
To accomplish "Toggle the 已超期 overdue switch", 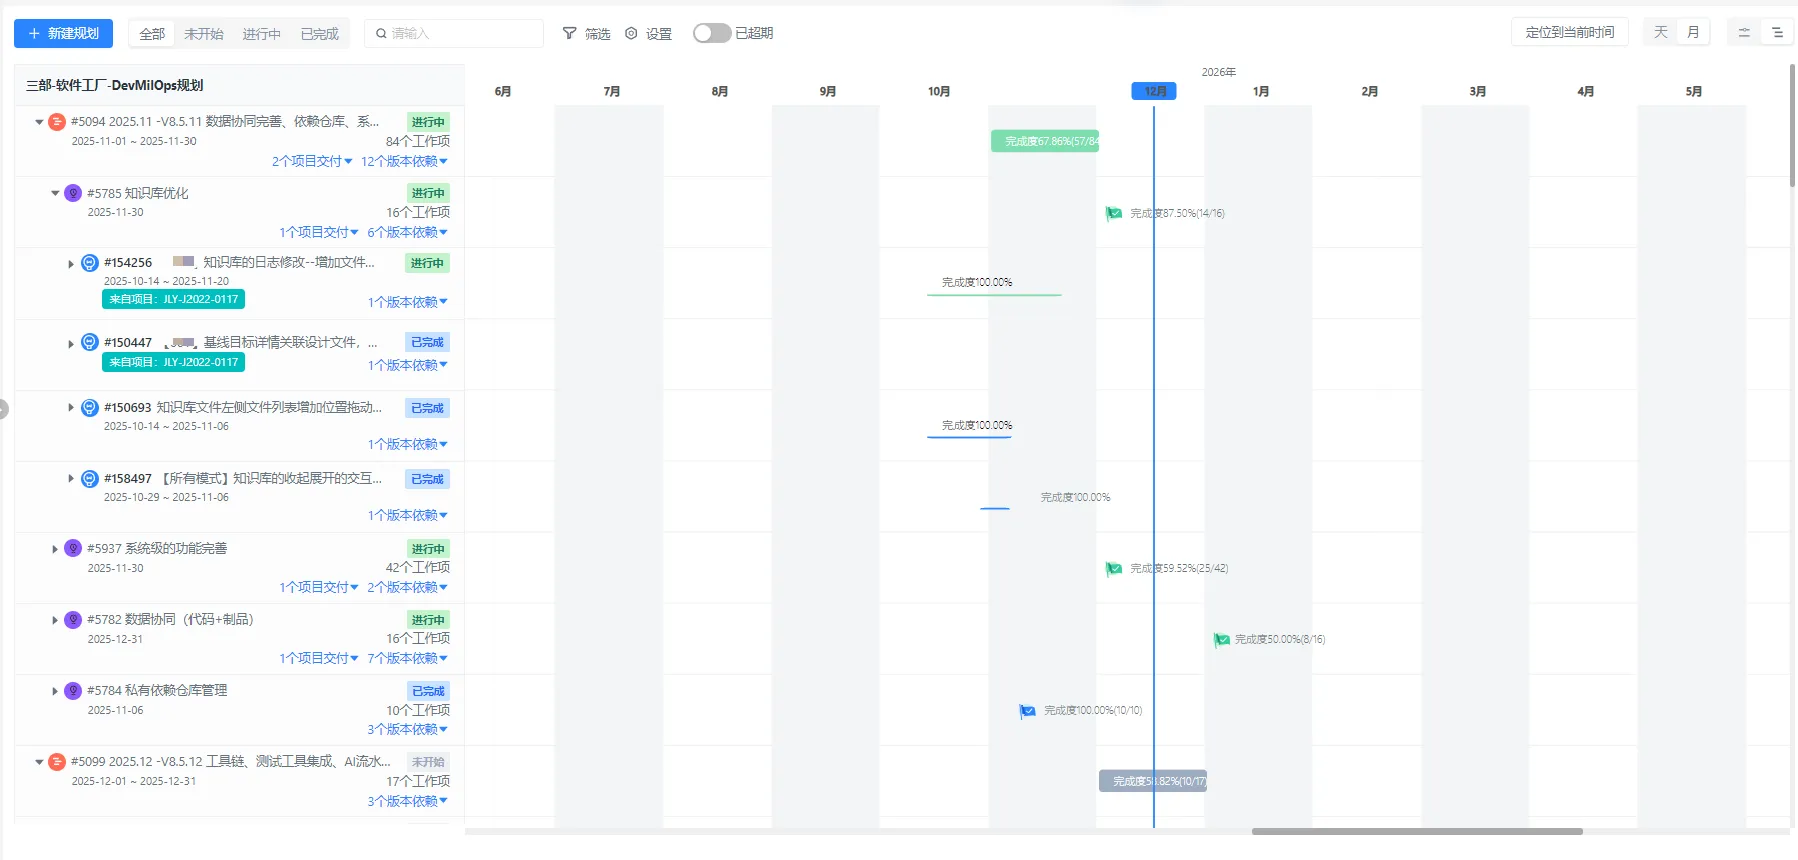I will point(711,33).
